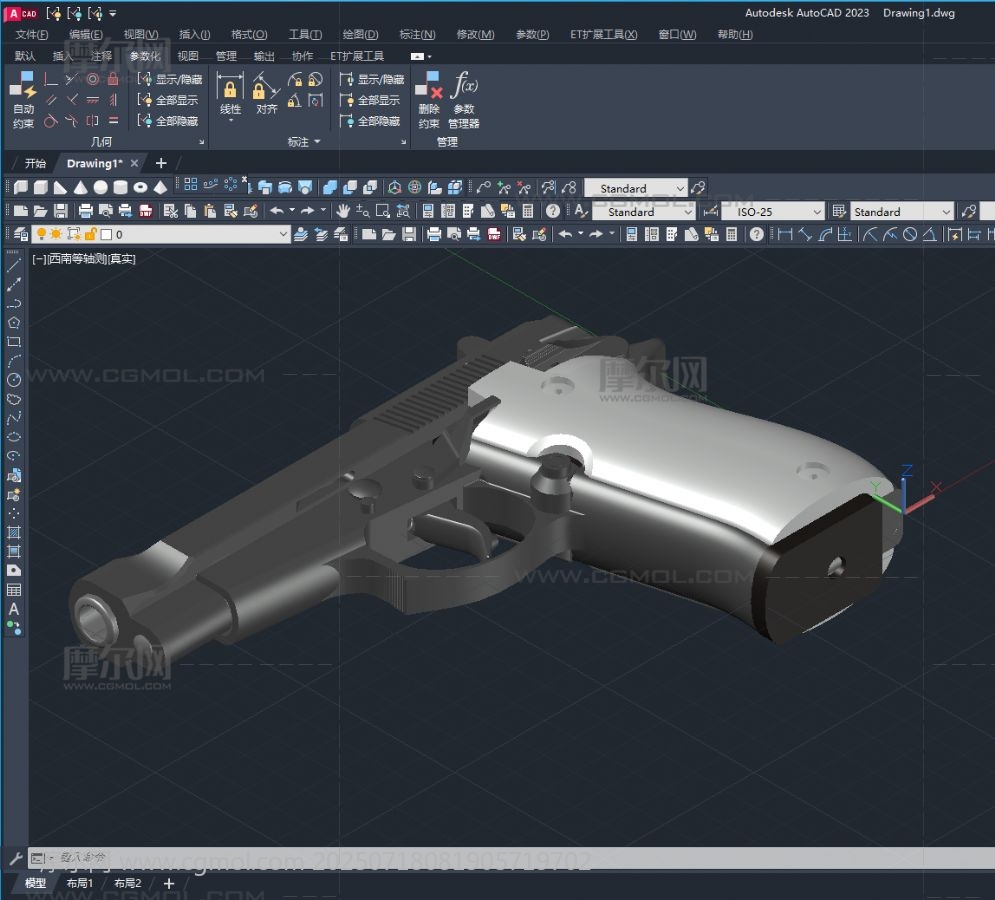Screen dimensions: 995x900
Task: Select the Rectangle draw tool
Action: 14,341
